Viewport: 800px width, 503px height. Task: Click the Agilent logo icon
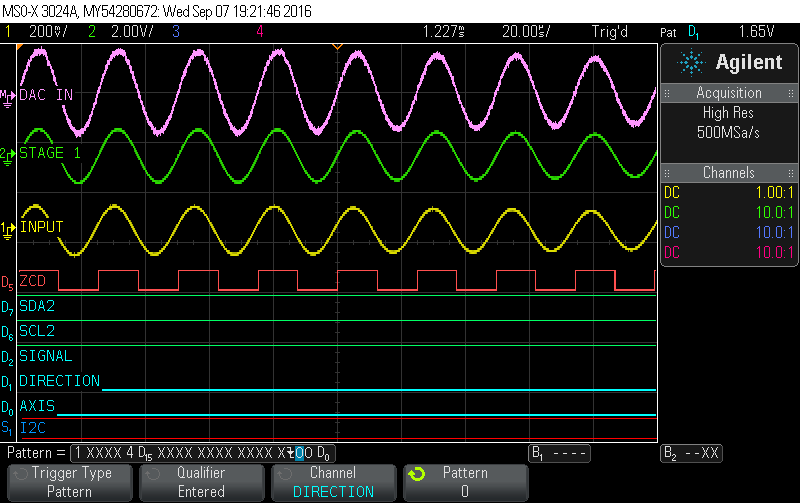pyautogui.click(x=691, y=62)
